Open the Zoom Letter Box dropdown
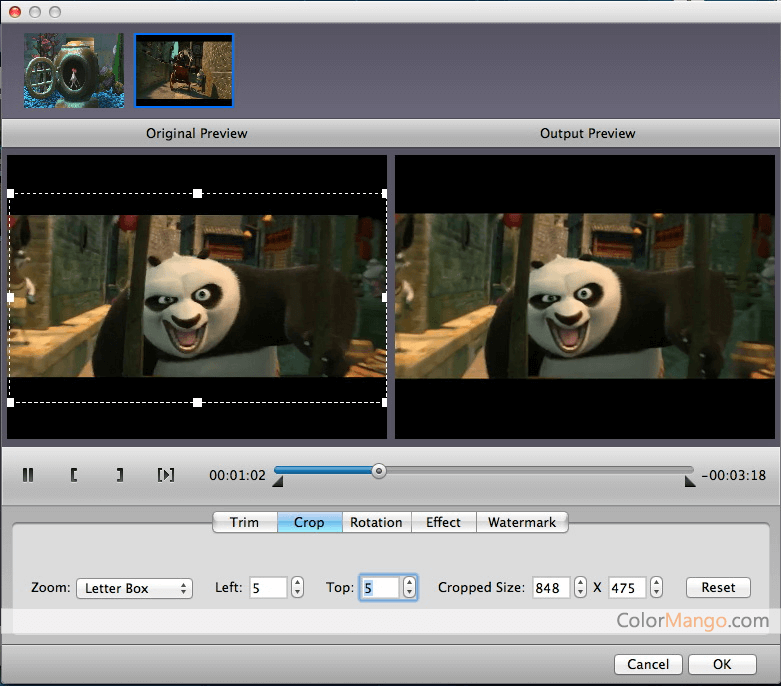781x686 pixels. click(x=134, y=588)
